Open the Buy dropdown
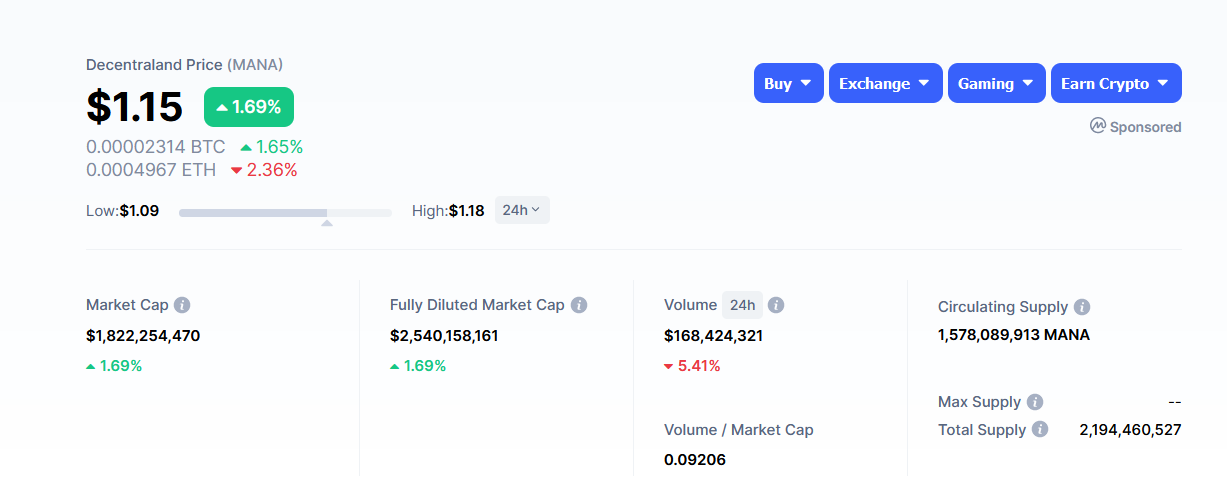Image resolution: width=1227 pixels, height=492 pixels. (789, 83)
